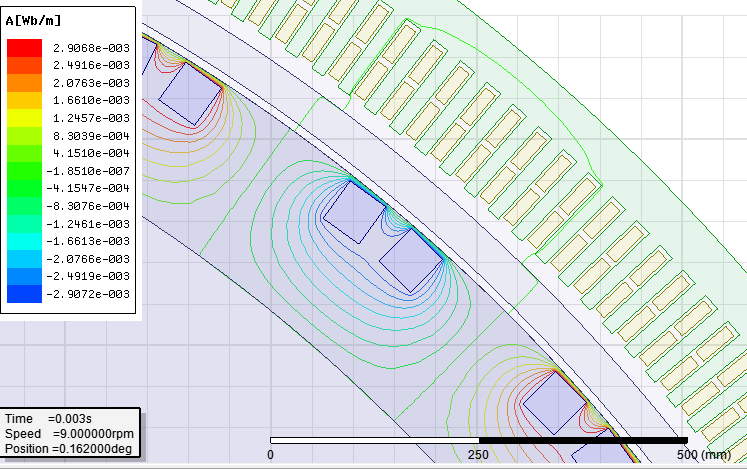Click the white segment of scale bar
This screenshot has width=747, height=469.
coord(374,440)
